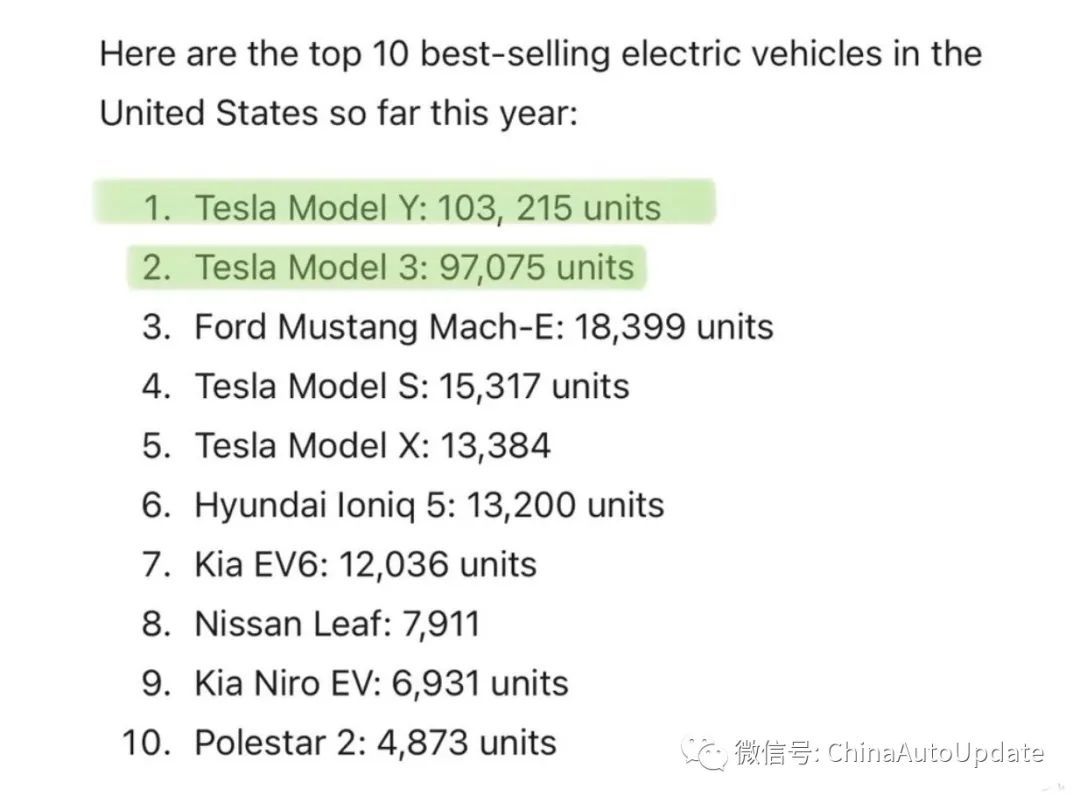Click list number 10 marker
This screenshot has height=803, width=1080.
coord(147,743)
